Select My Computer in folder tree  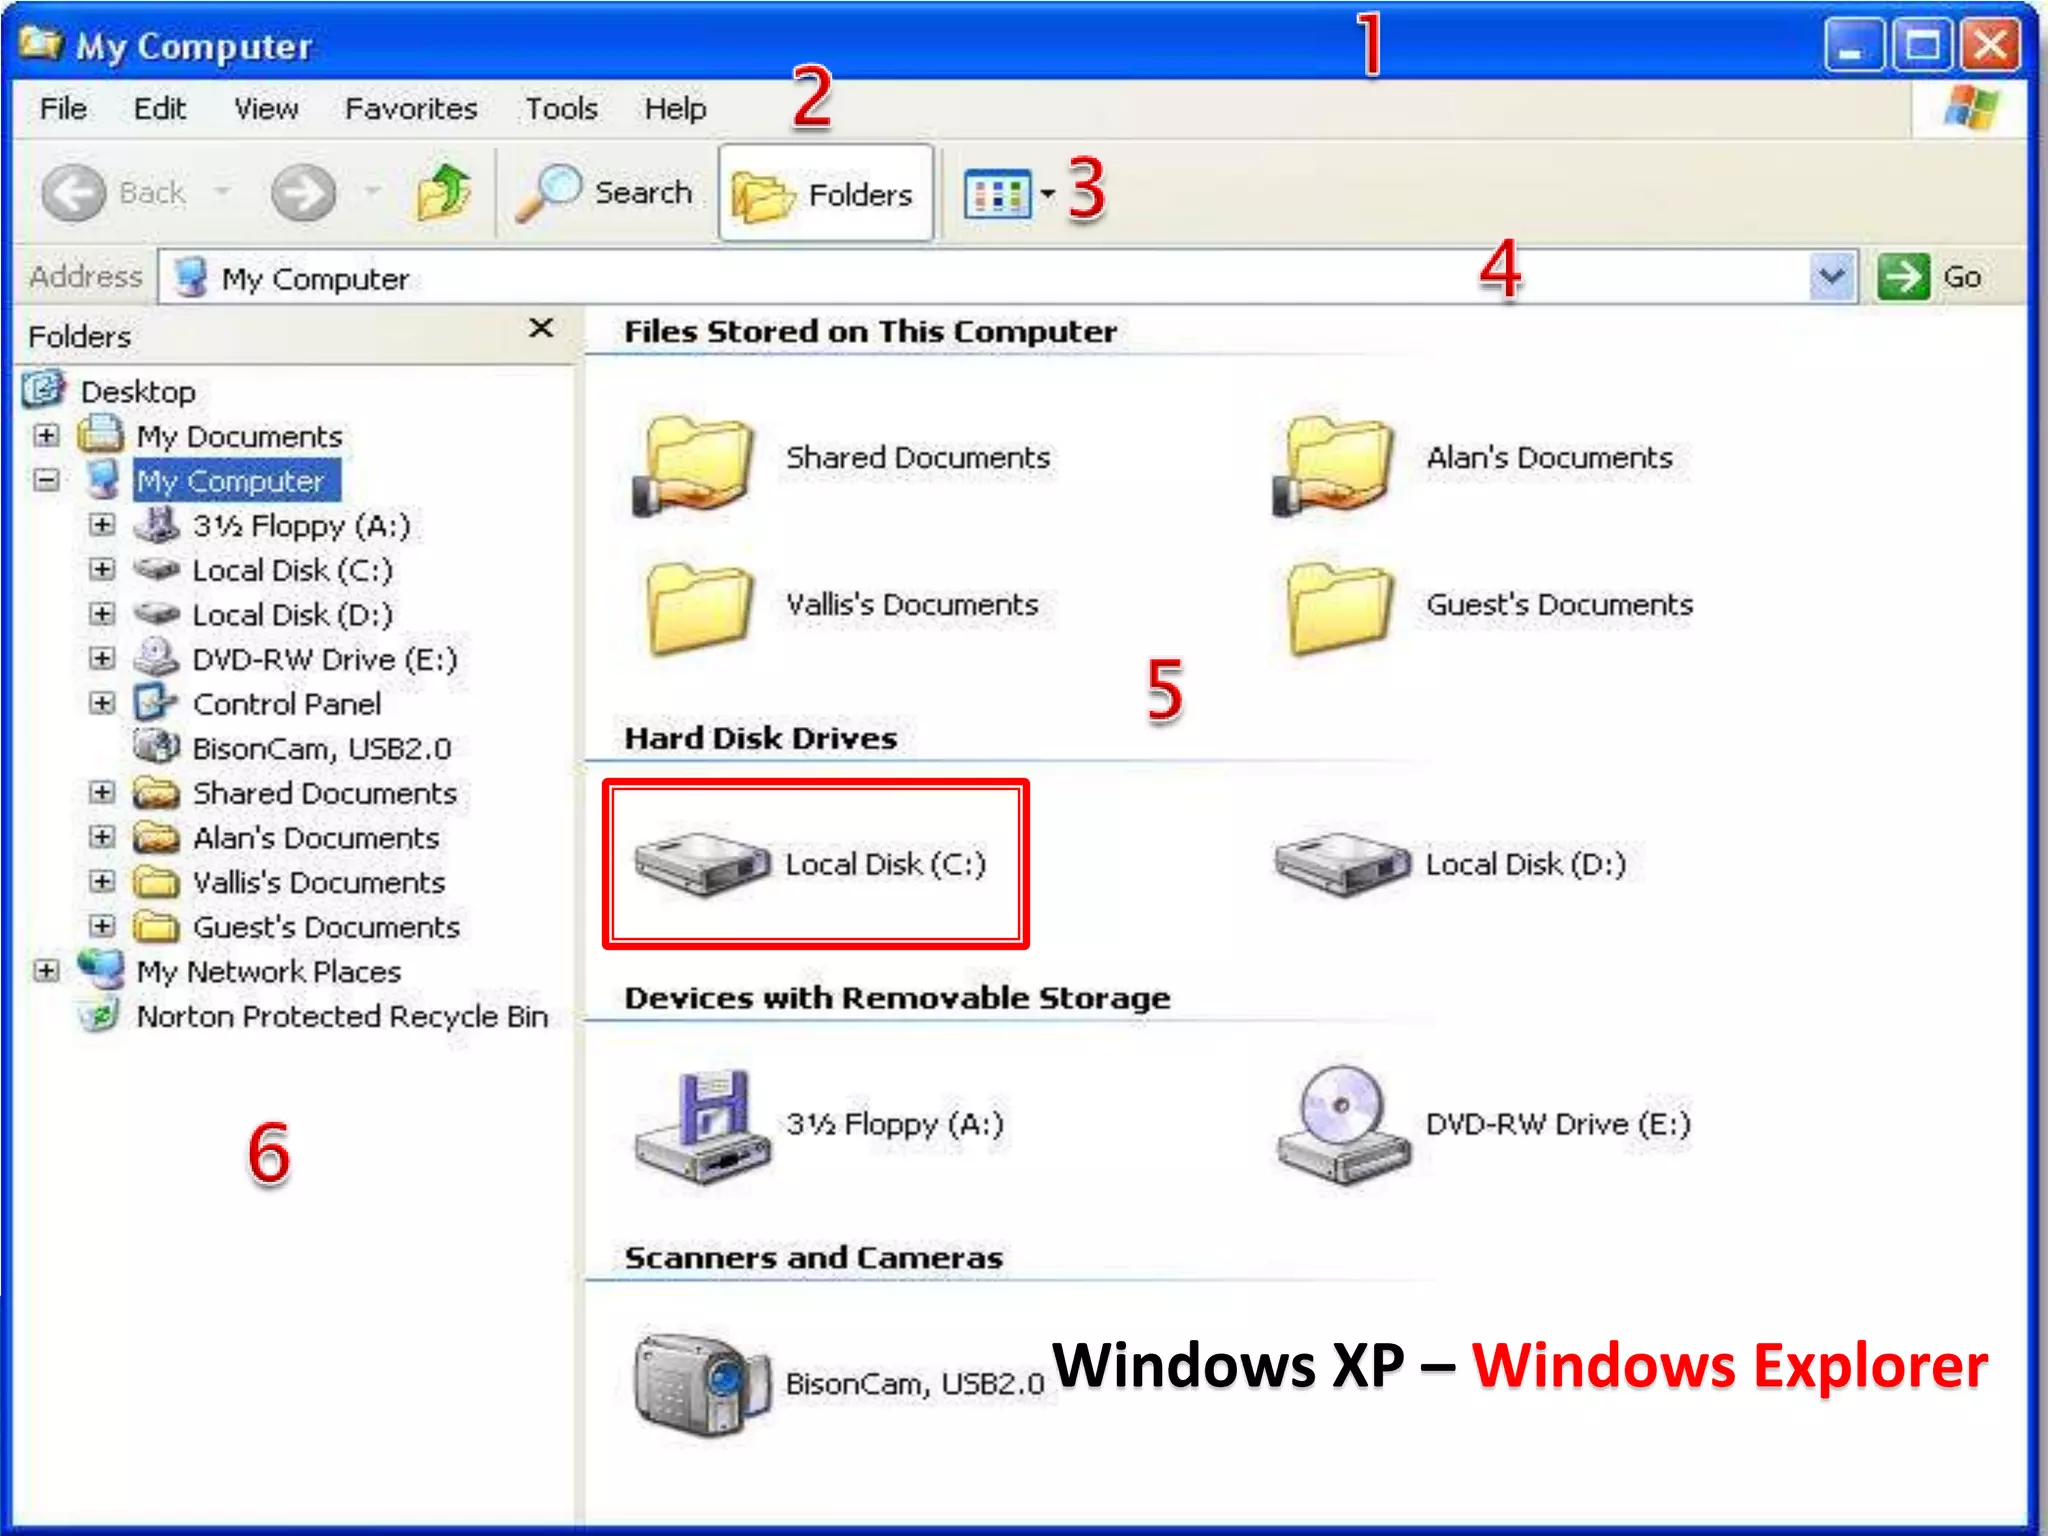[238, 481]
